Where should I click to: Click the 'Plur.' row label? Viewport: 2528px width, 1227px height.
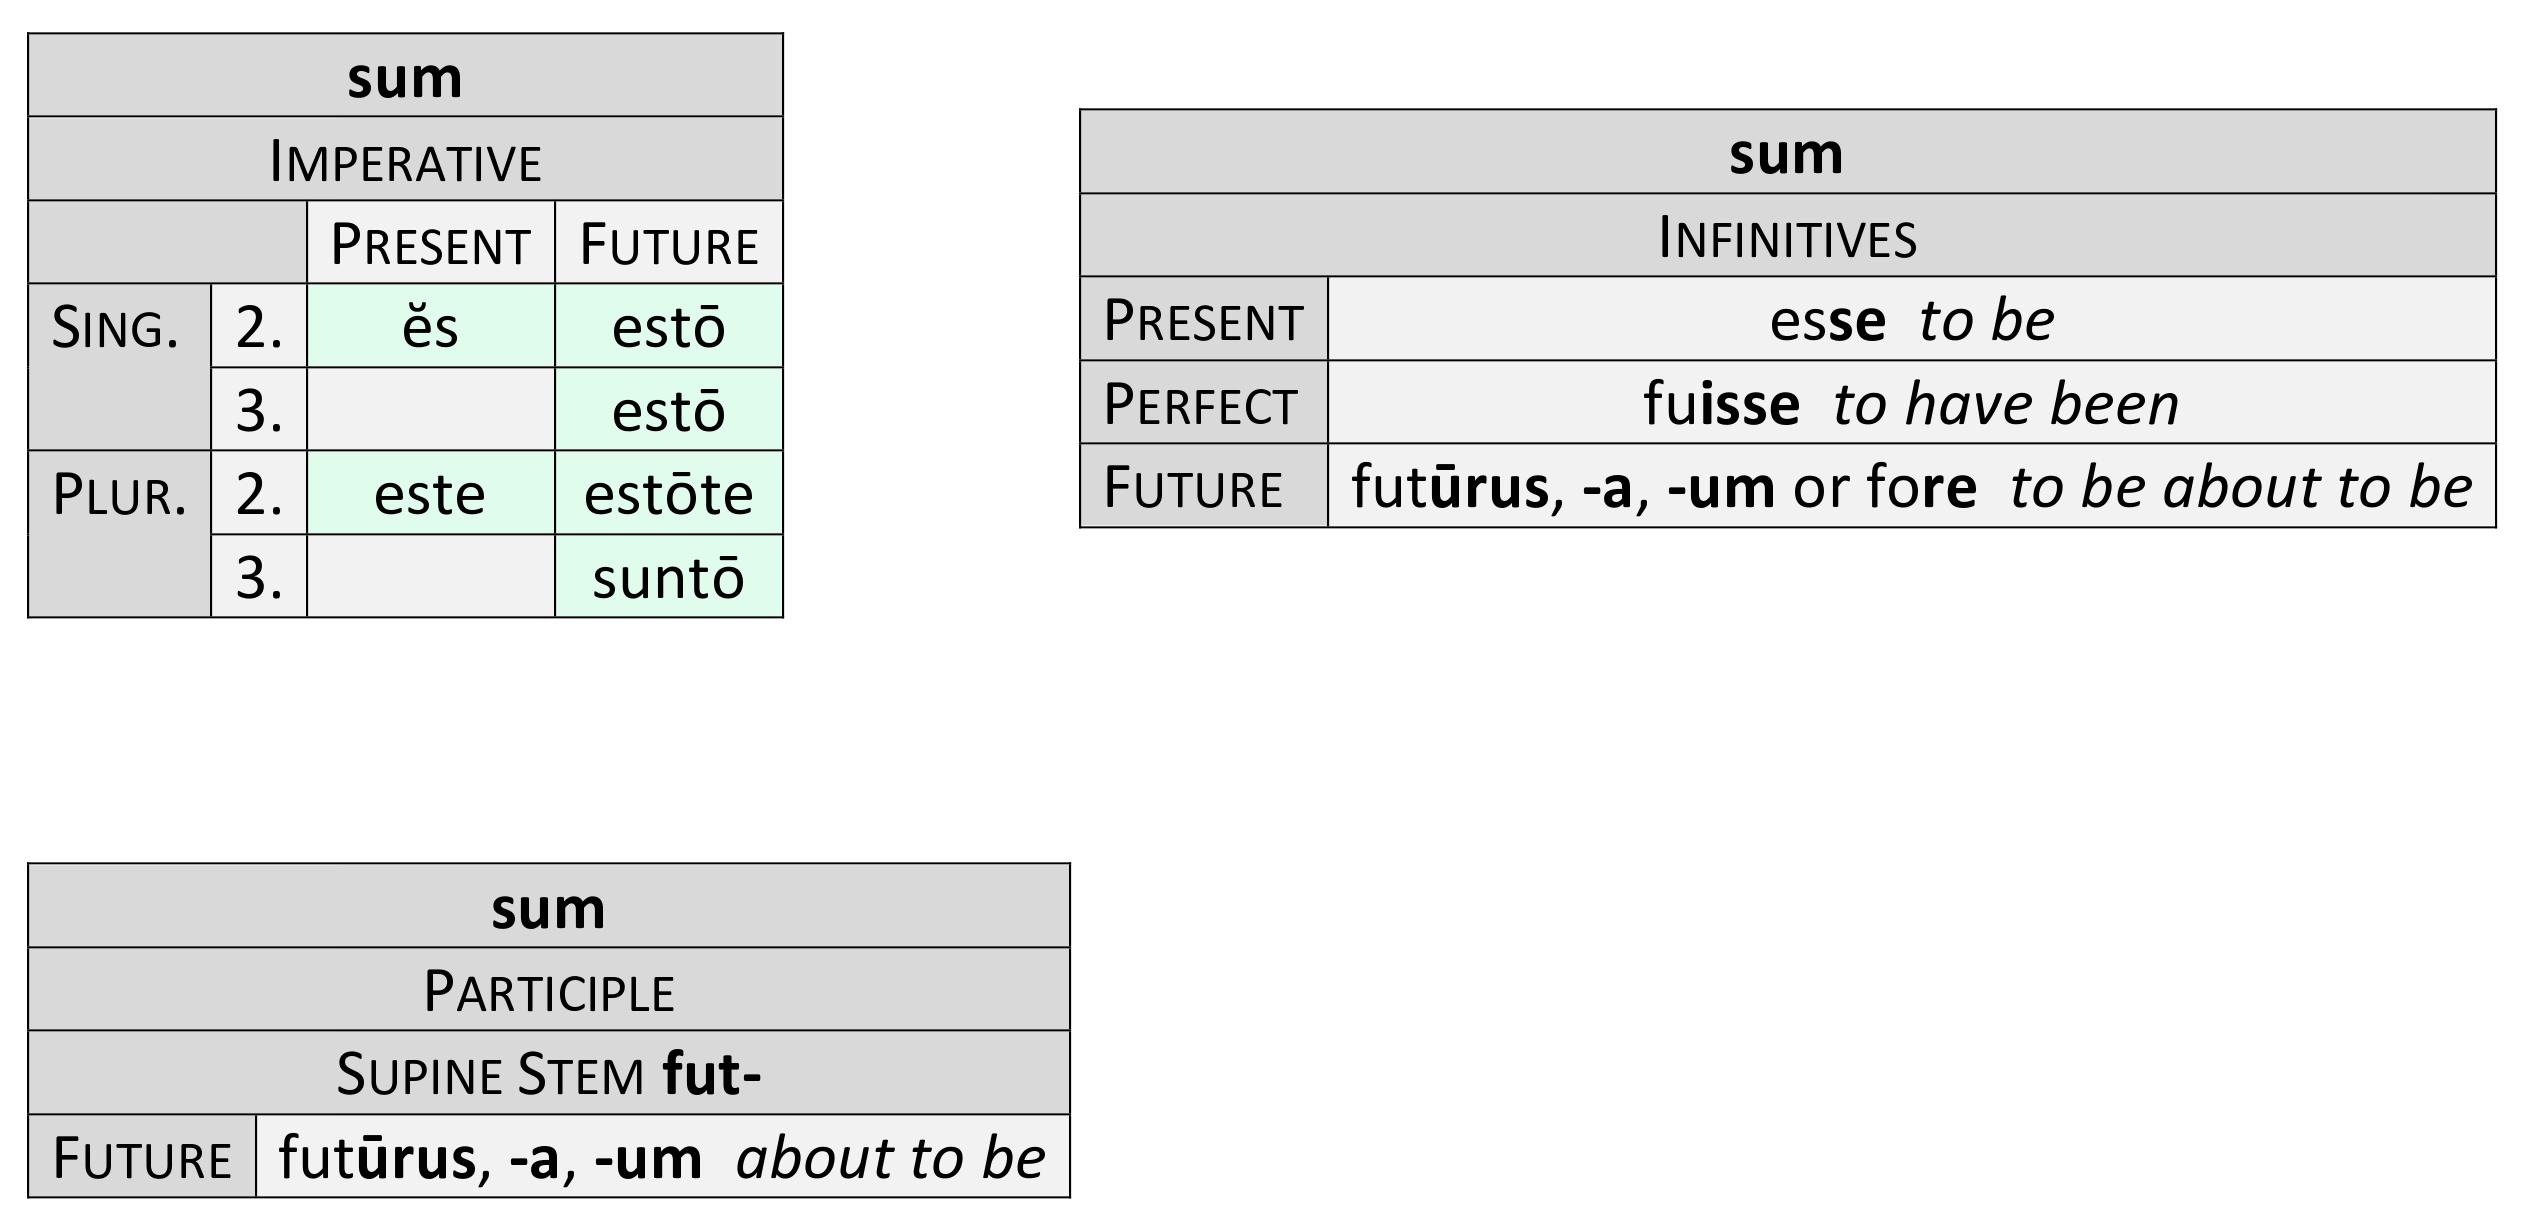click(119, 494)
